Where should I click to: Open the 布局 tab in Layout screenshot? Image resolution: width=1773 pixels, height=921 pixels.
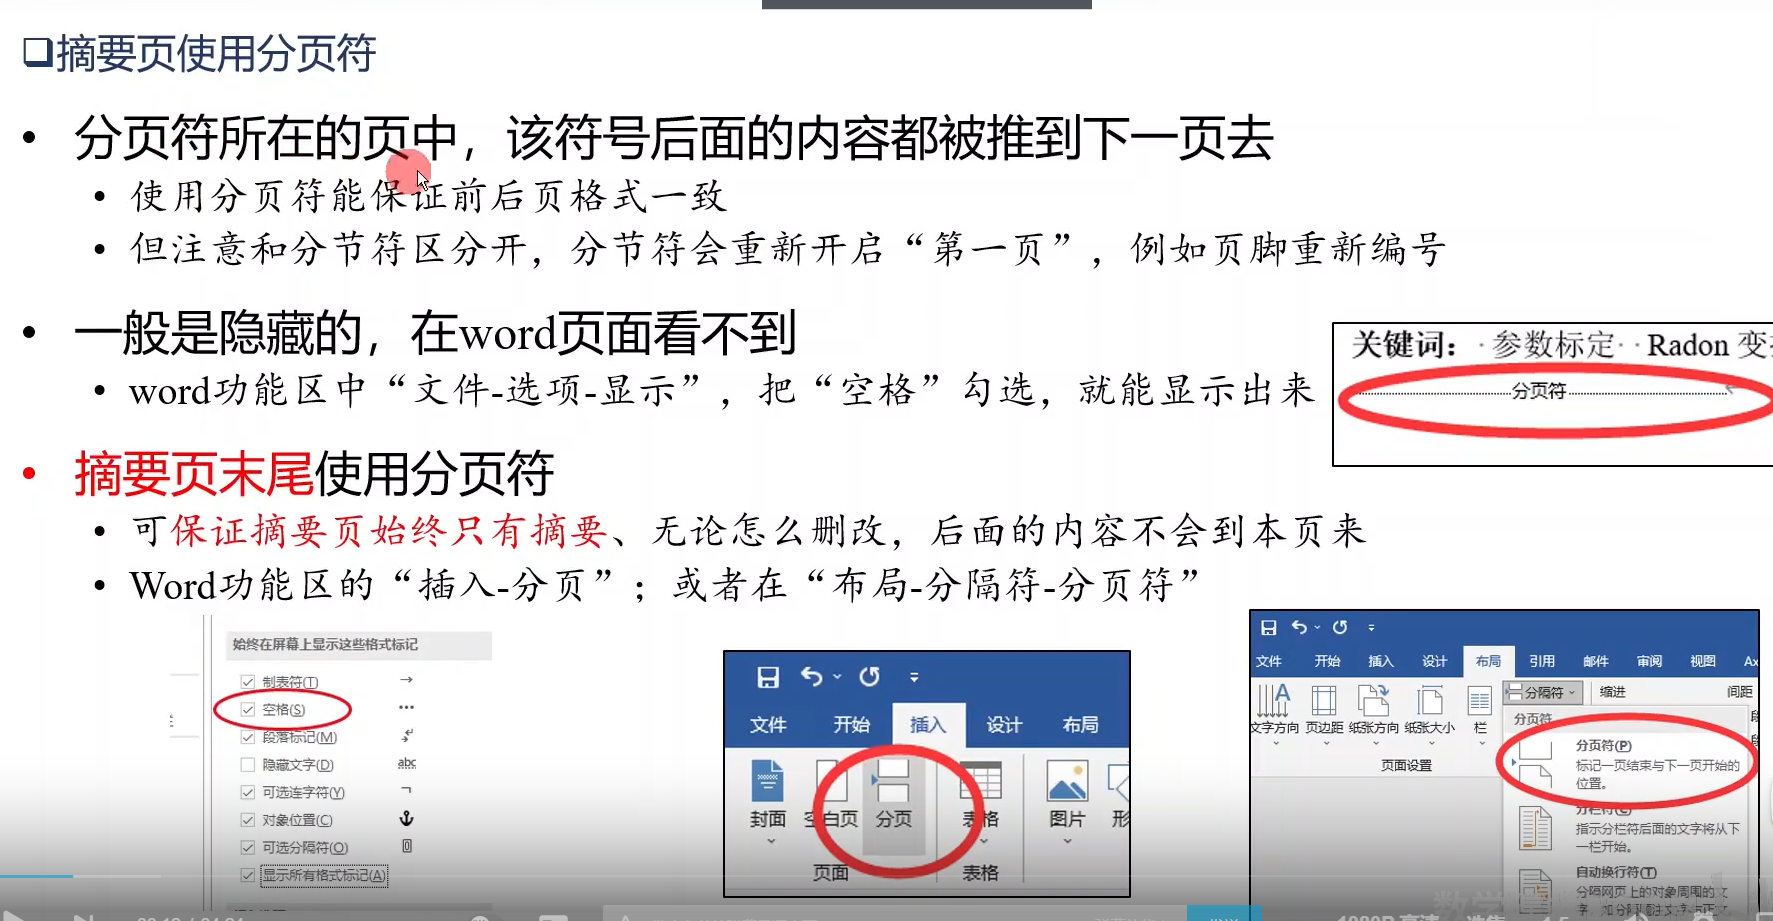[1488, 661]
